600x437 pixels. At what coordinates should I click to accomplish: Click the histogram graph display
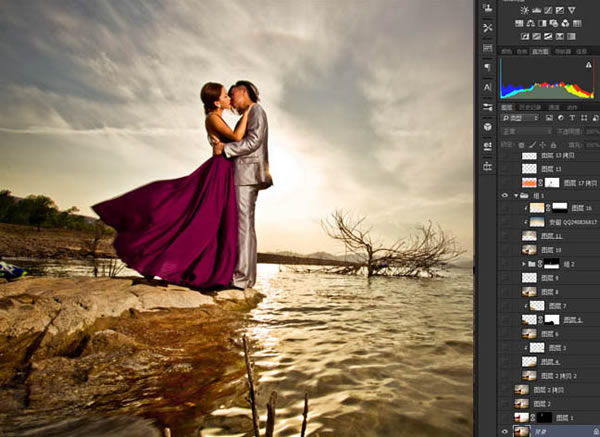pyautogui.click(x=546, y=79)
